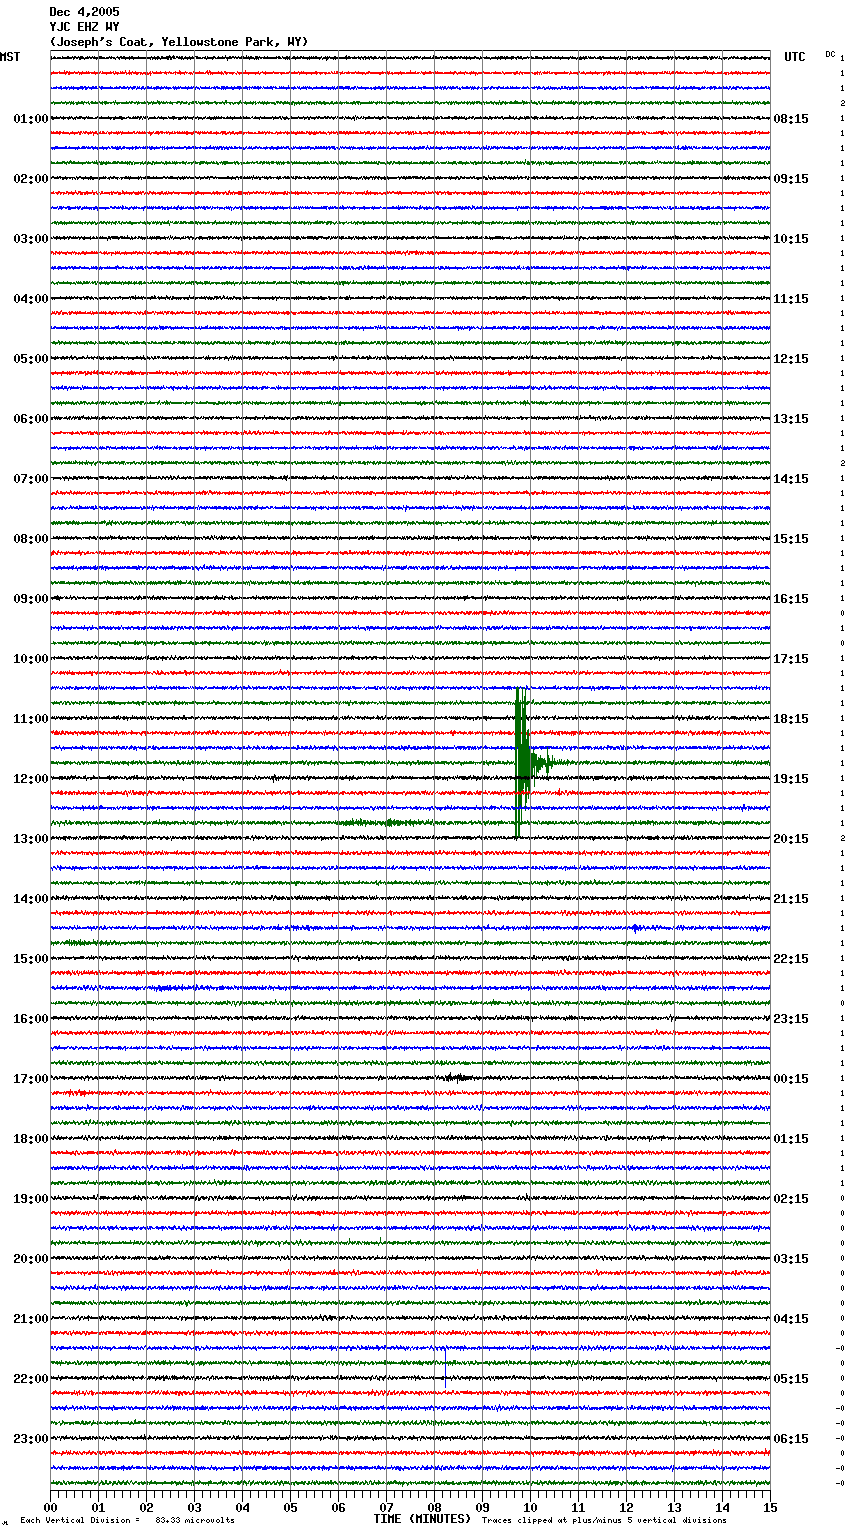
Task: Click the "23:00" MST hour label
Action: click(x=30, y=1439)
